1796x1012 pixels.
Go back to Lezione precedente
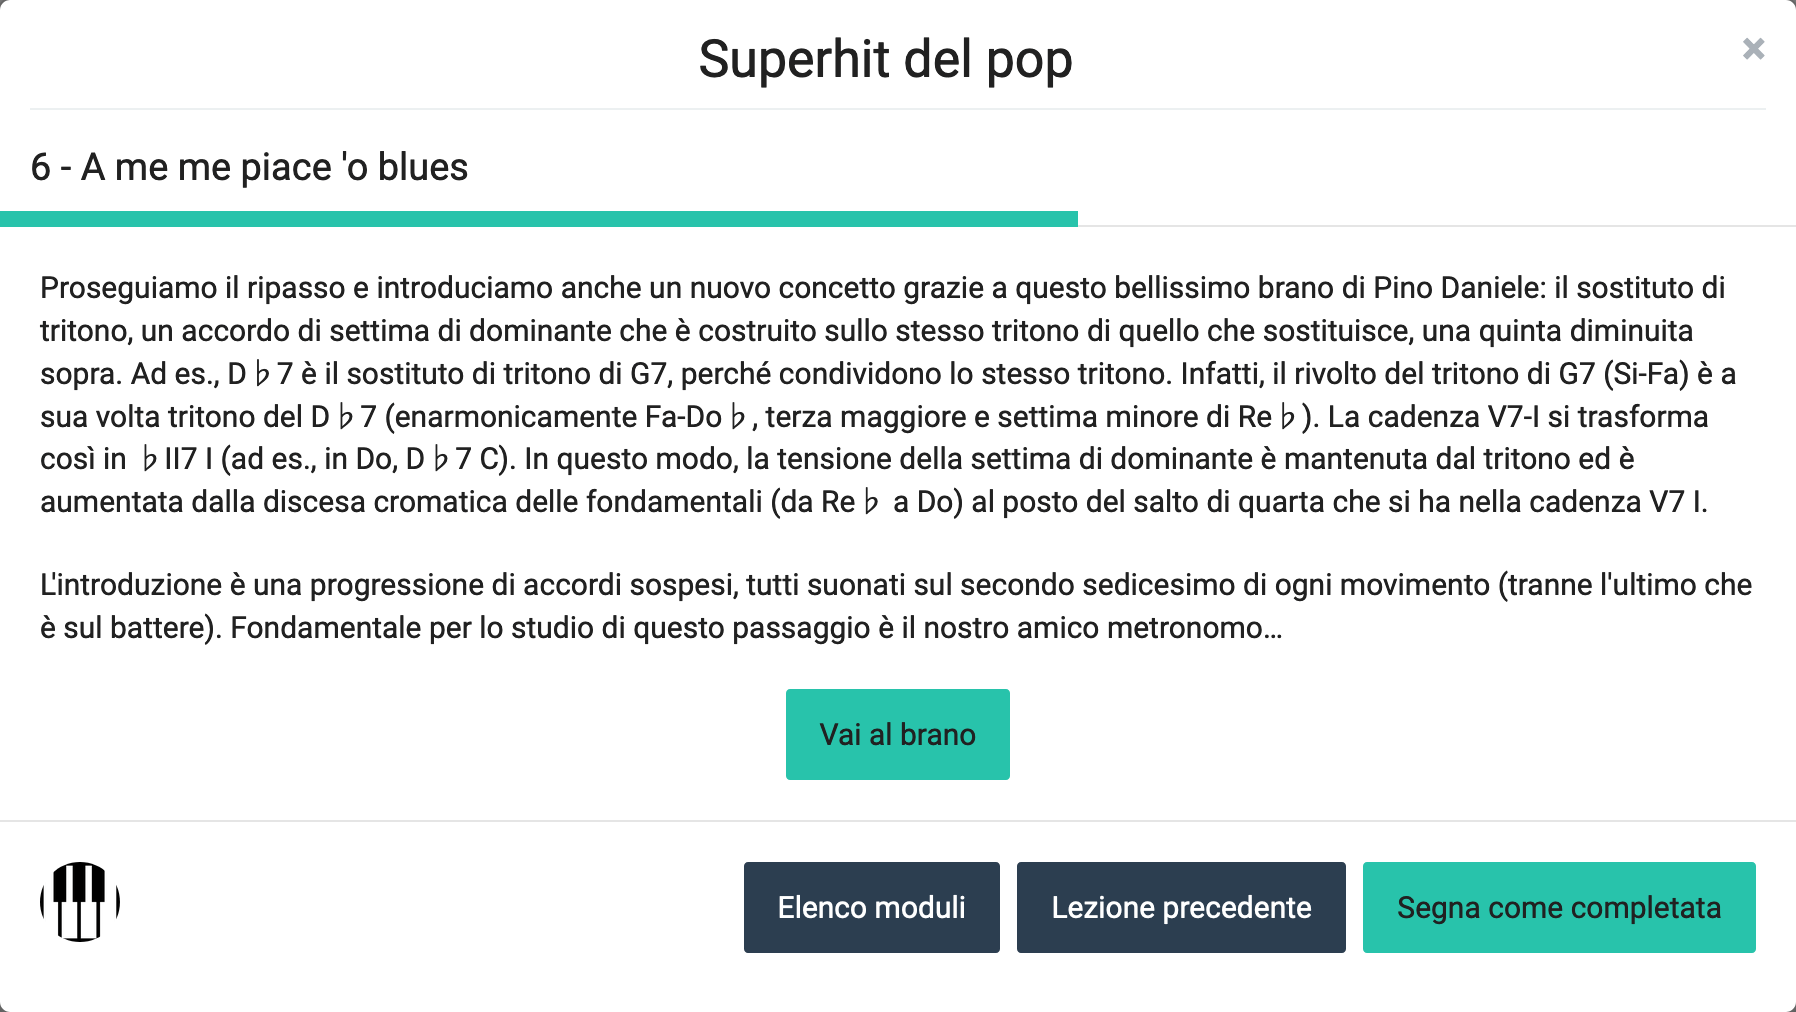(1180, 907)
